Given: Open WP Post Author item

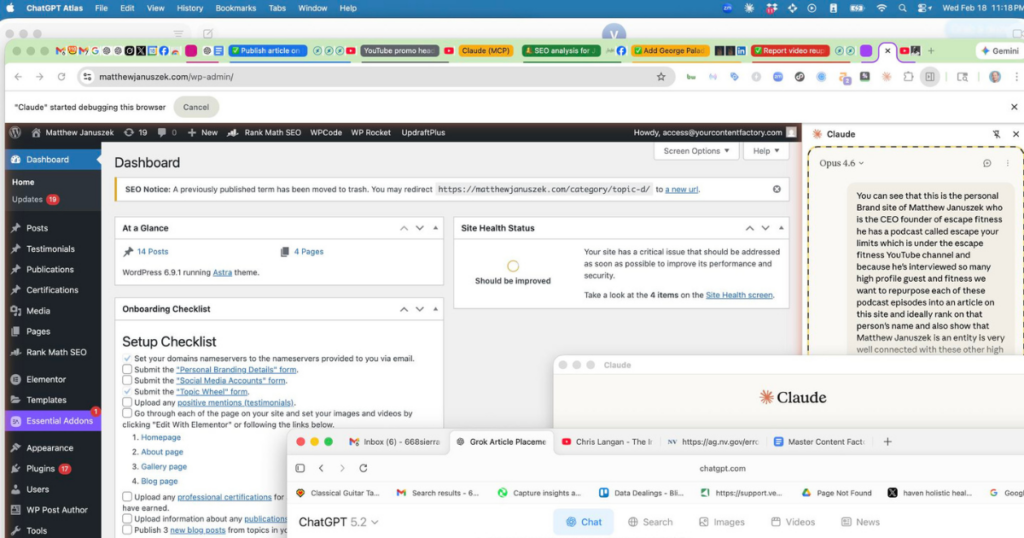Looking at the screenshot, I should click(56, 510).
